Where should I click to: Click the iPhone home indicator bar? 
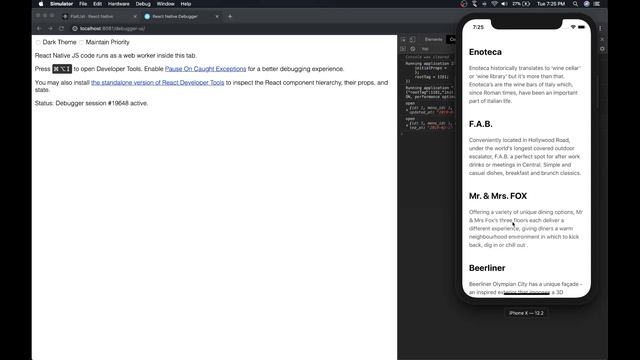[x=527, y=293]
